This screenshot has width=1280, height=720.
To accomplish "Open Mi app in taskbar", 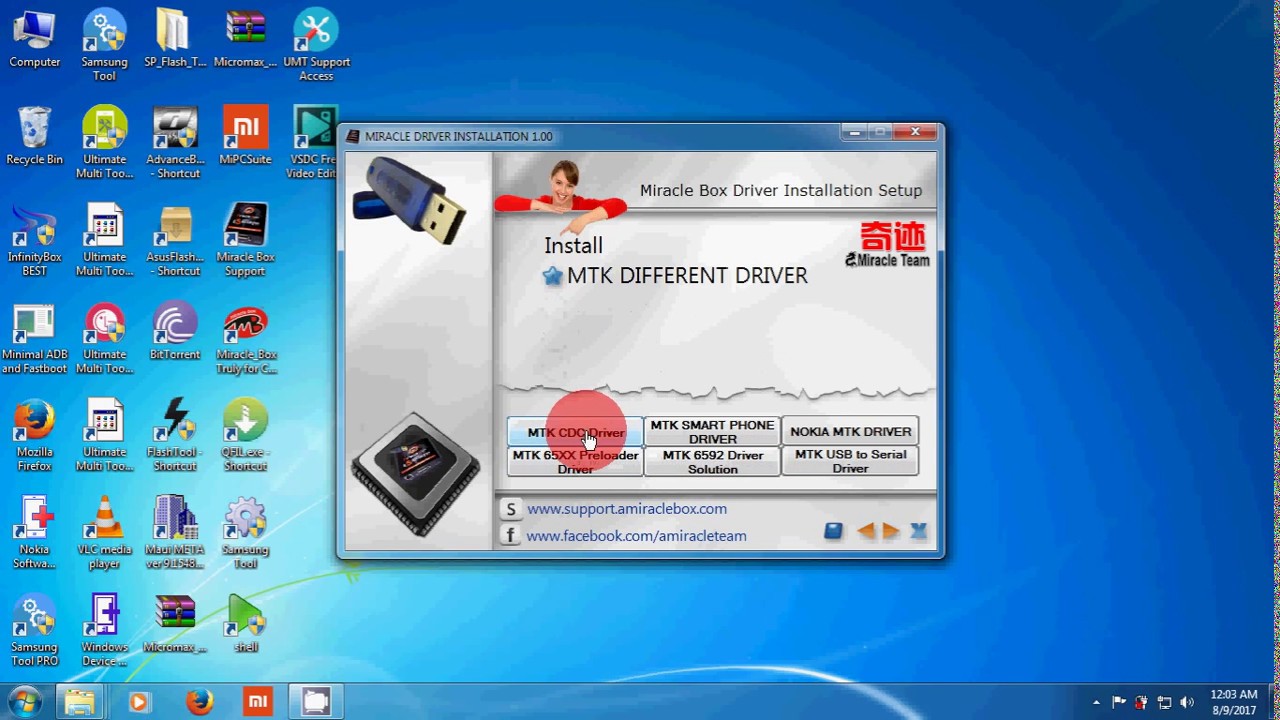I will pyautogui.click(x=258, y=702).
